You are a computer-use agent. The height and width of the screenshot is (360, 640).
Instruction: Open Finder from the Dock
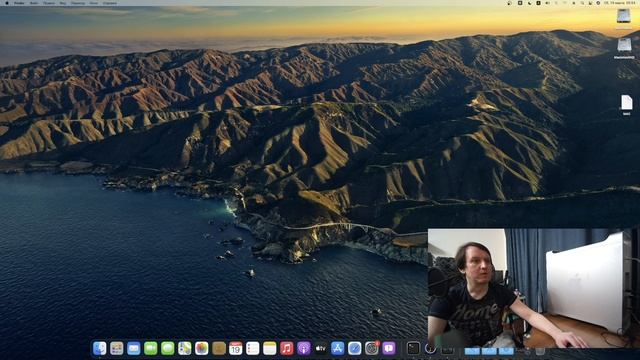(x=100, y=348)
